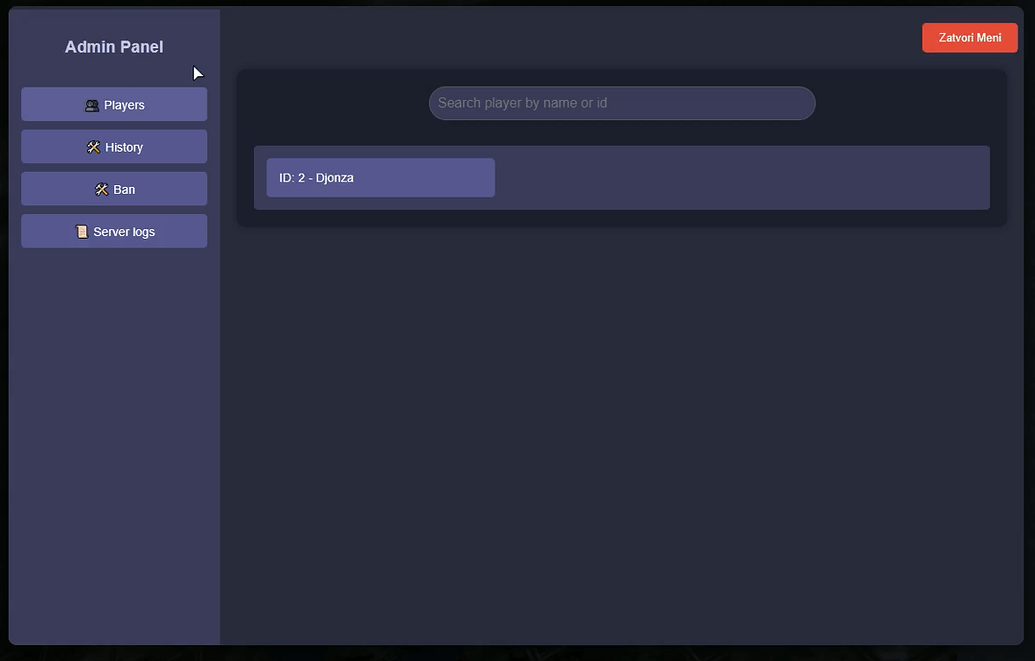Click the Server logs sidebar button
Image resolution: width=1035 pixels, height=661 pixels.
(114, 231)
